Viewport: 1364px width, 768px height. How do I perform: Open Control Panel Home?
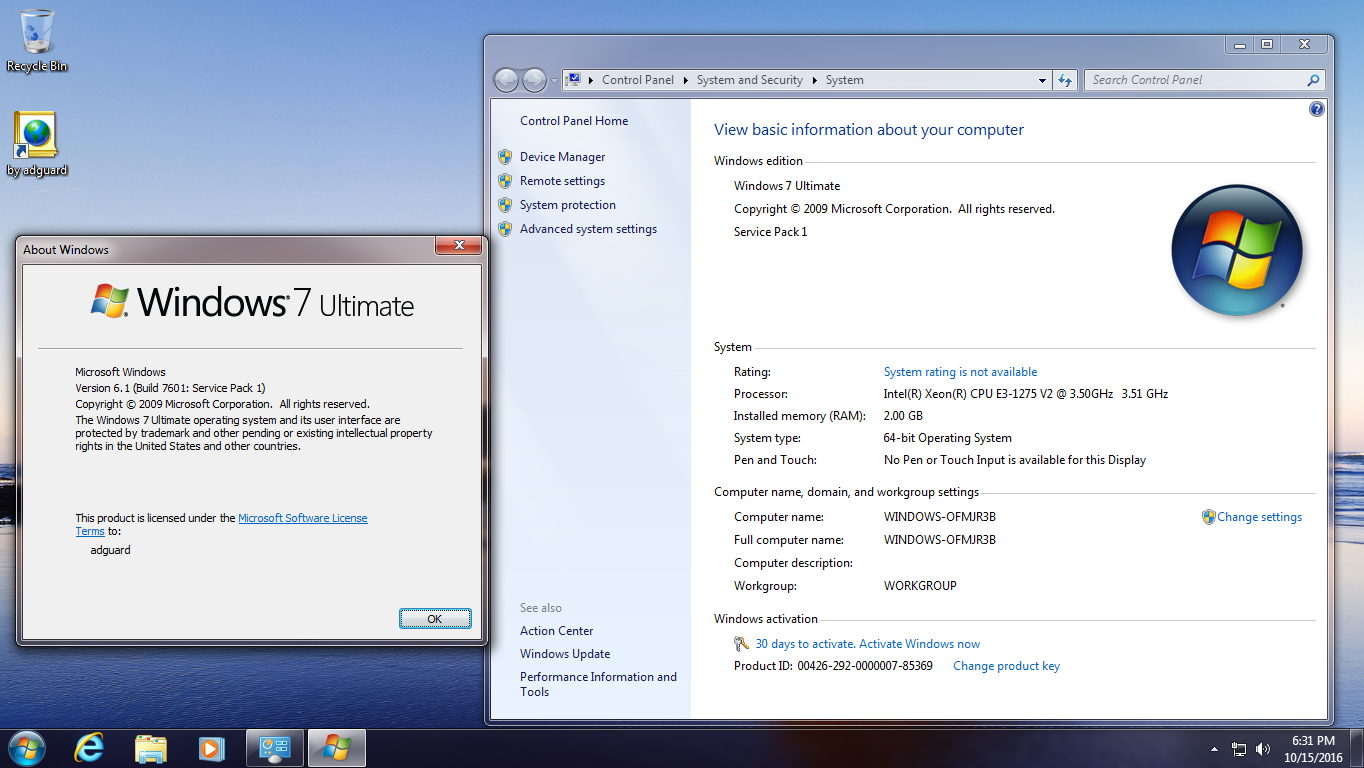[x=574, y=121]
